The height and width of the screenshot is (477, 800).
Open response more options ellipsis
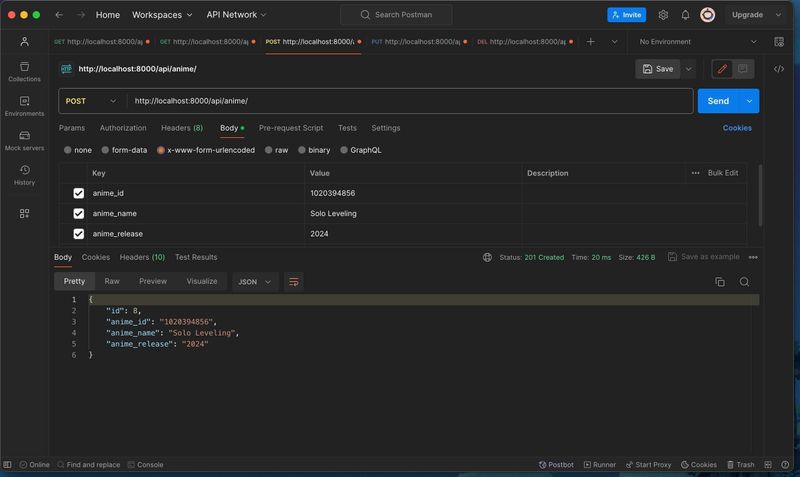click(x=753, y=257)
